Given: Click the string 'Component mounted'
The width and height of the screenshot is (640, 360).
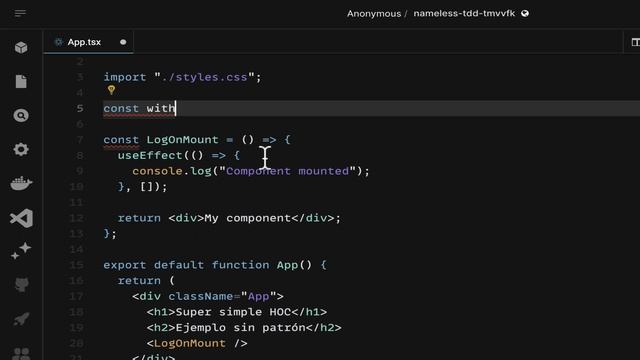Looking at the screenshot, I should coord(287,171).
